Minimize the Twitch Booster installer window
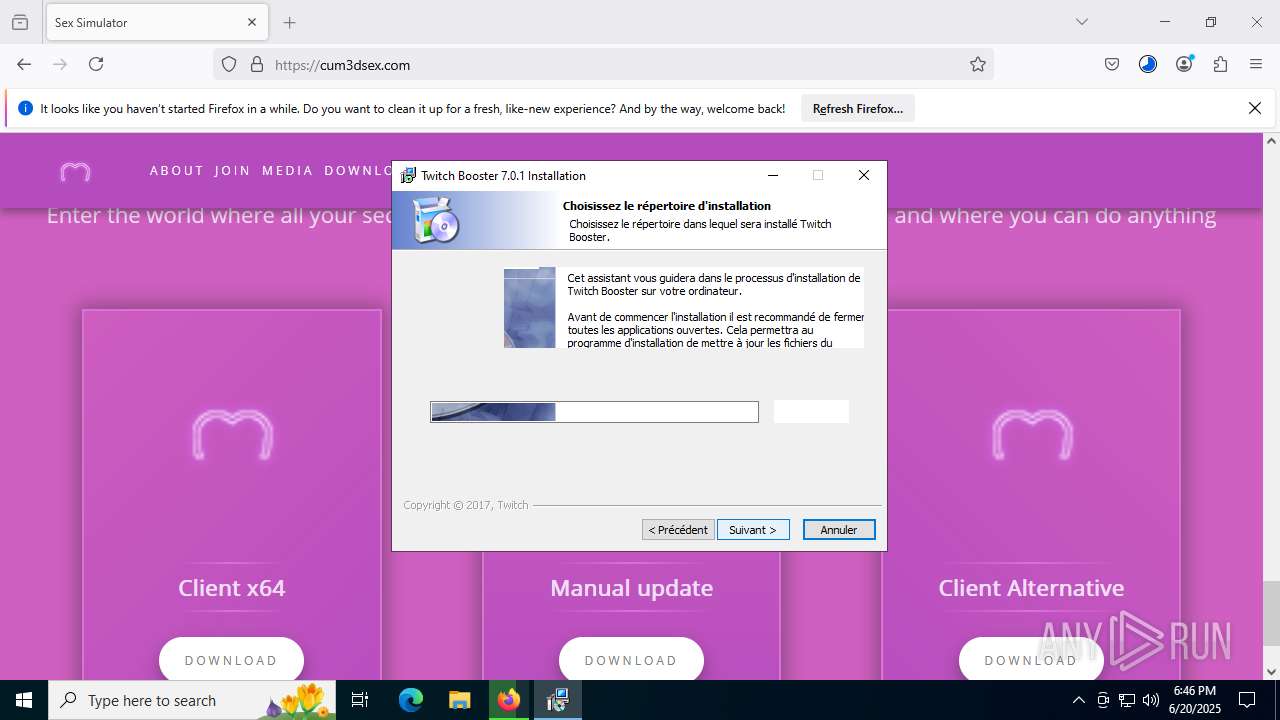 click(772, 175)
